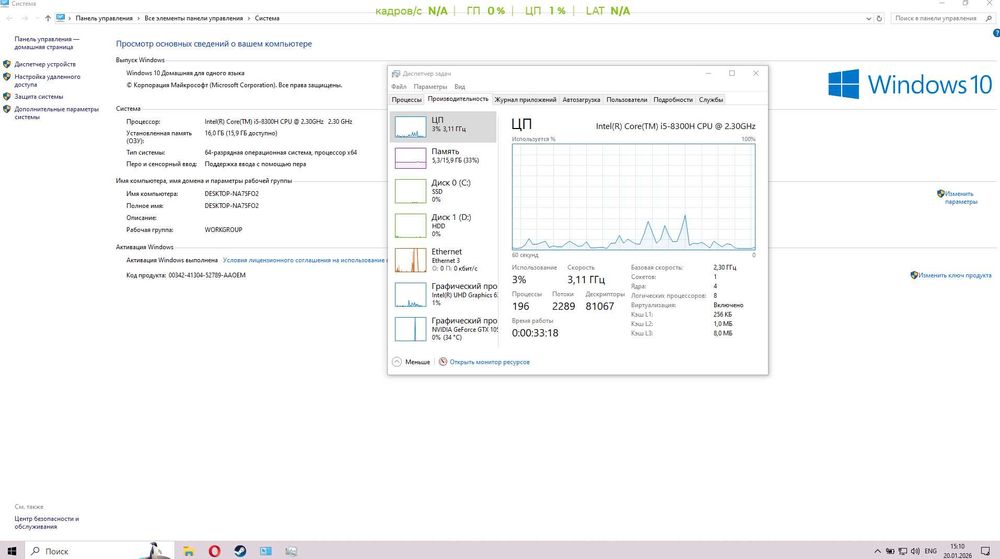This screenshot has height=559, width=1000.
Task: Click the network tray icon
Action: point(902,551)
